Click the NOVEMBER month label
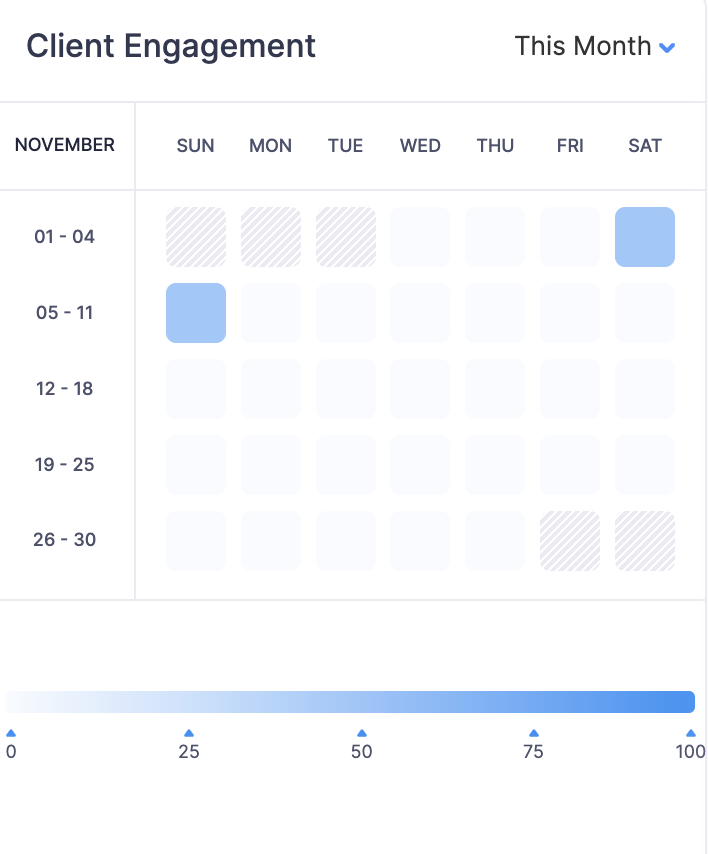The height and width of the screenshot is (854, 708). [x=65, y=145]
